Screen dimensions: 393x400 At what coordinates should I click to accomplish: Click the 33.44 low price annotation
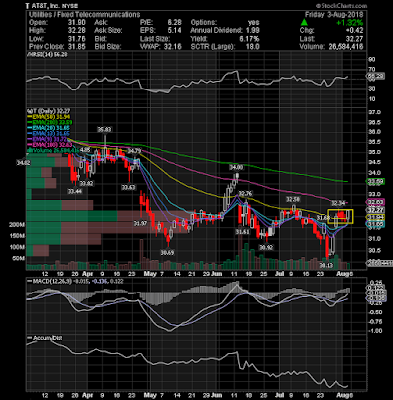(74, 191)
